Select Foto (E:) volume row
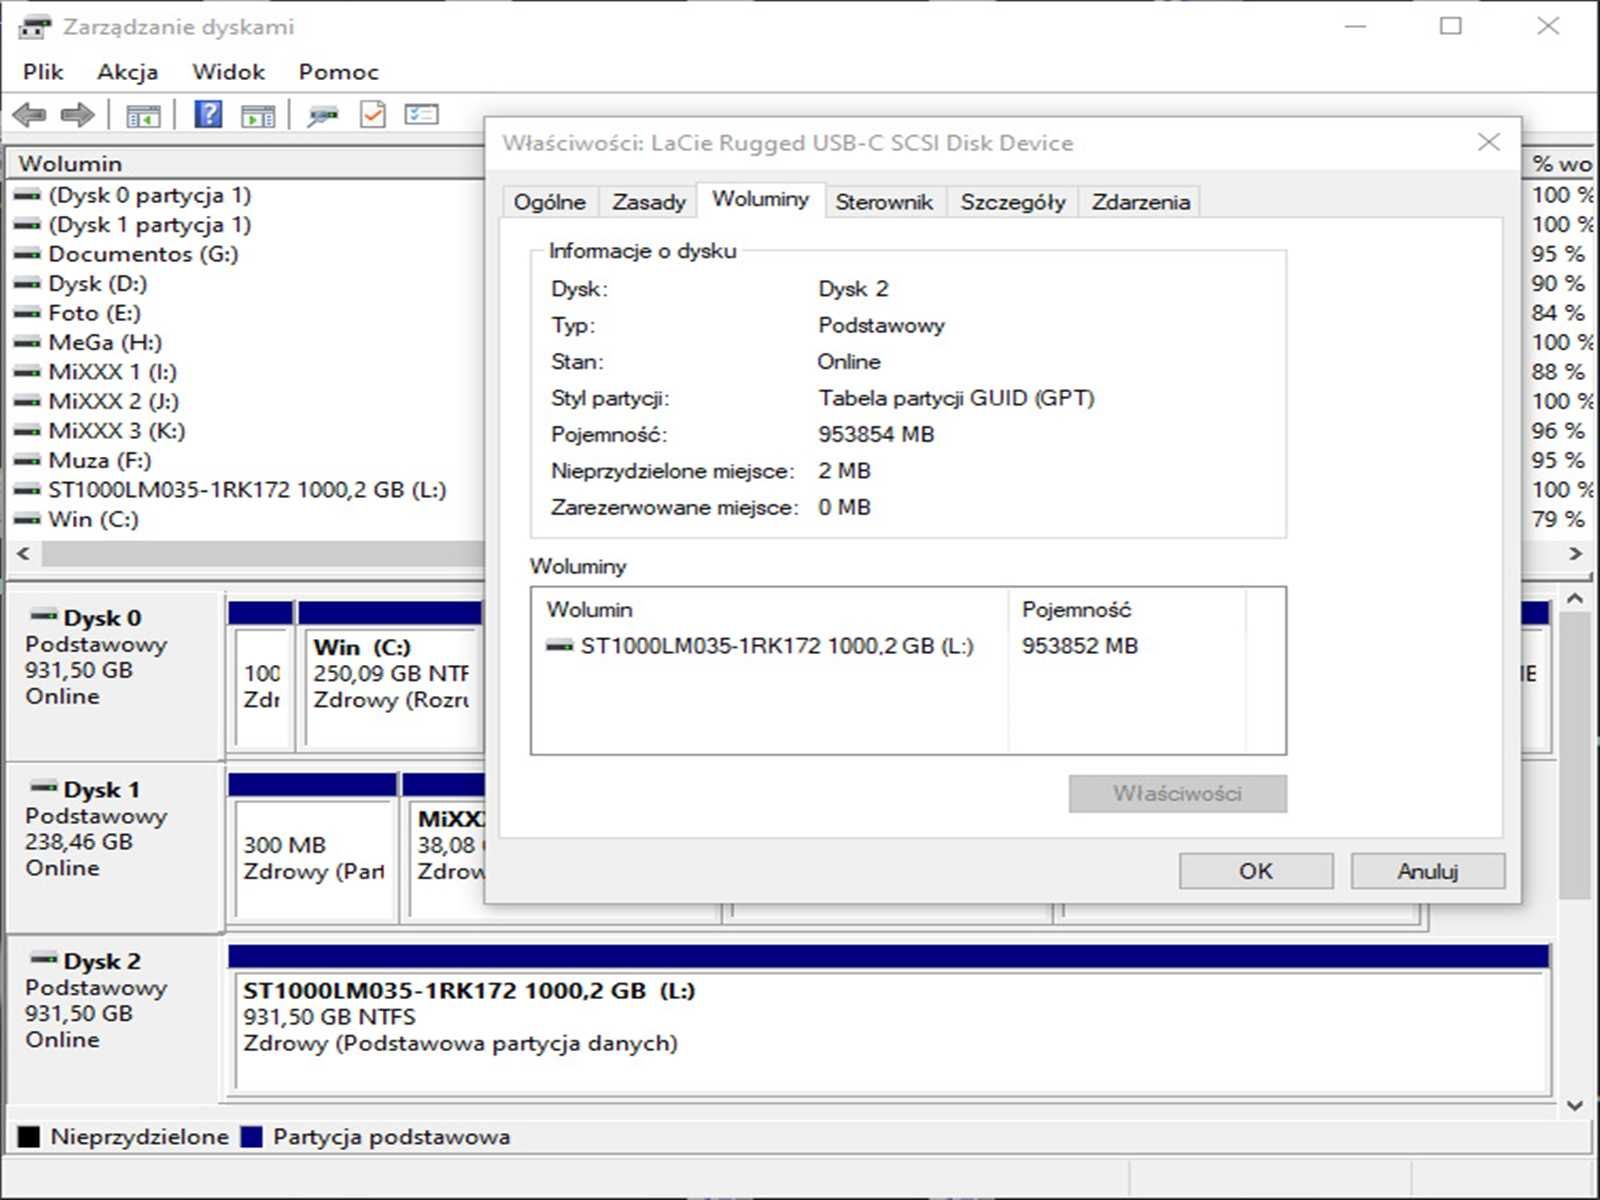This screenshot has width=1600, height=1200. [x=247, y=313]
